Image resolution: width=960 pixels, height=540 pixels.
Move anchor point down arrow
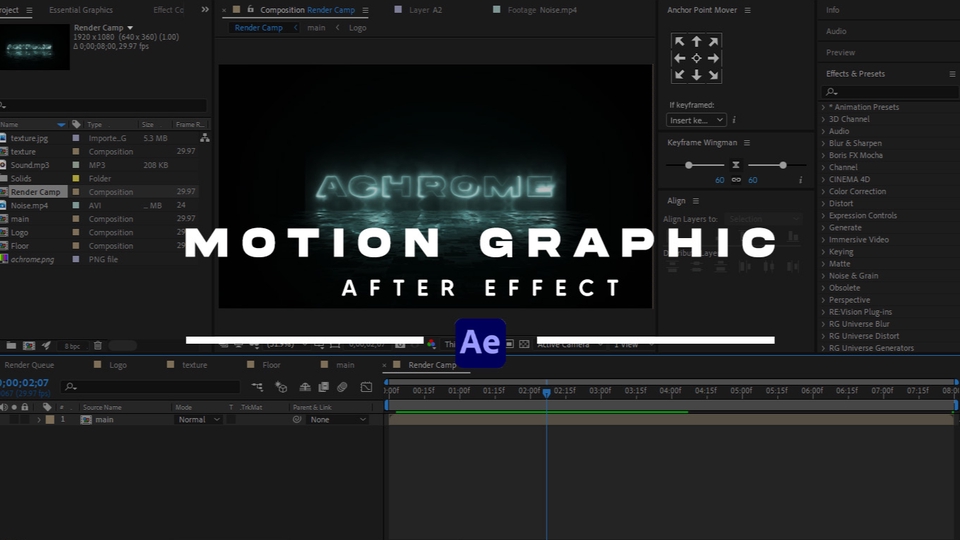[696, 75]
